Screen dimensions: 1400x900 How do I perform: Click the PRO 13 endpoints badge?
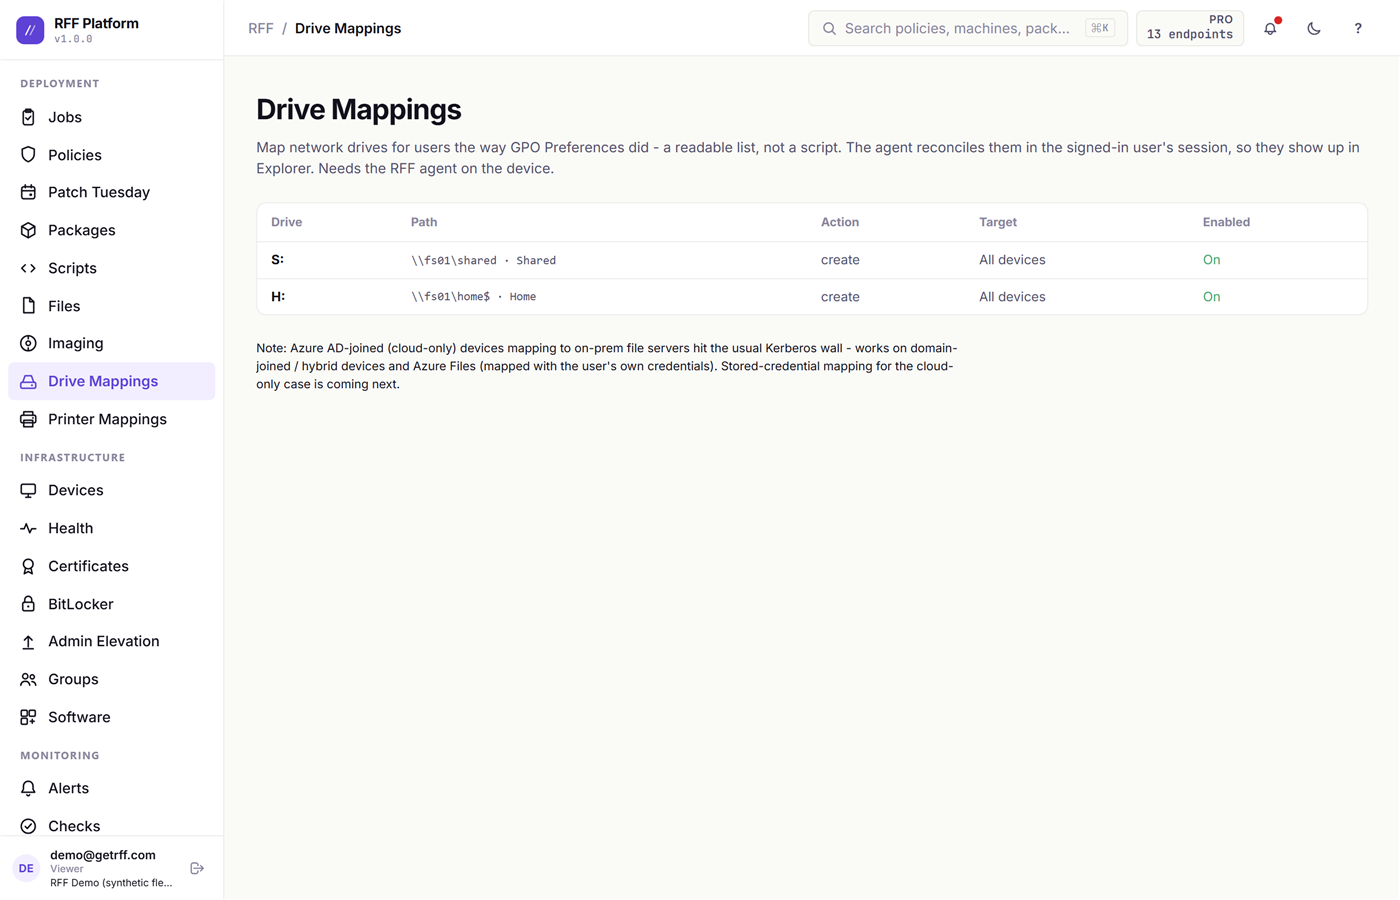[1190, 28]
